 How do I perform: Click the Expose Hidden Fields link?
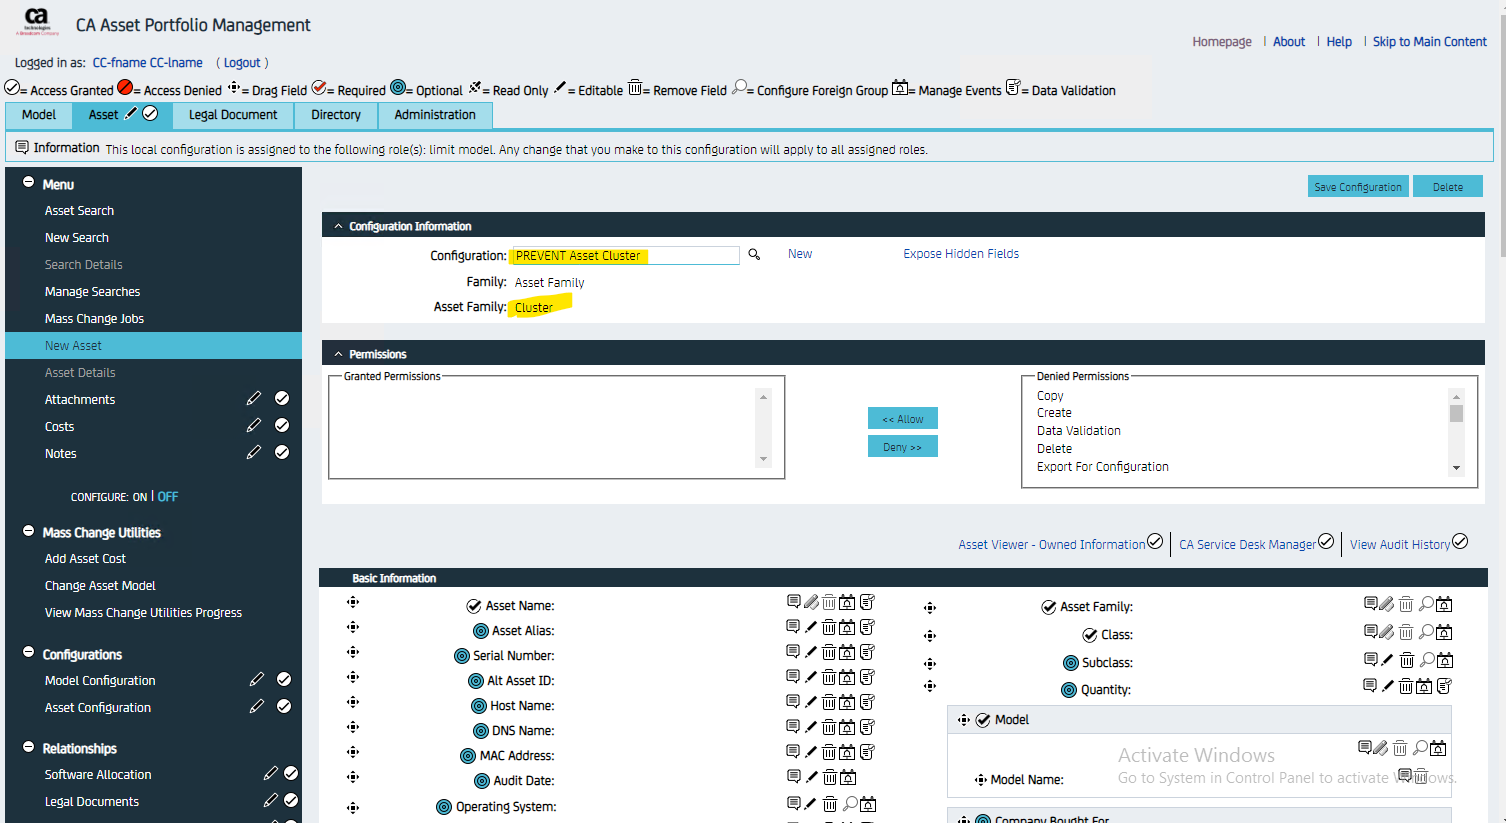click(x=961, y=254)
